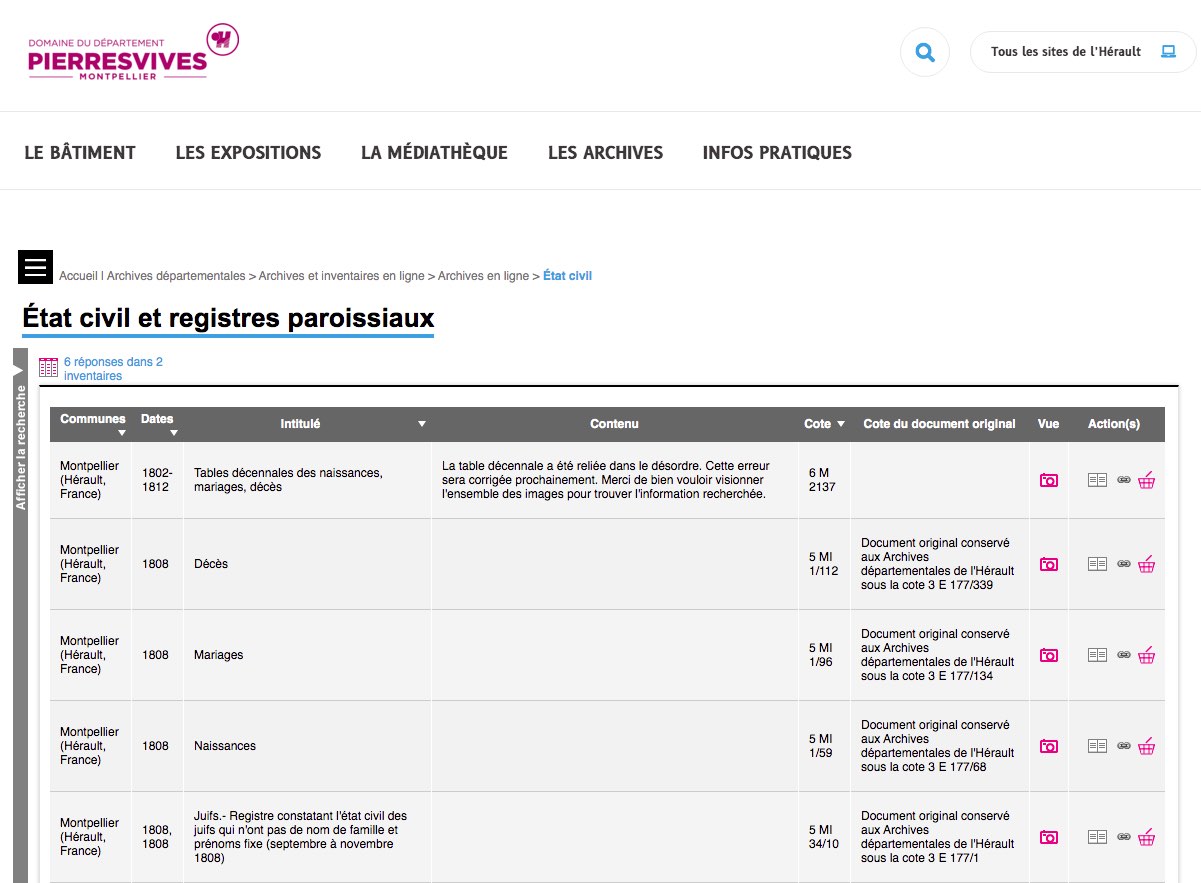Image resolution: width=1201 pixels, height=883 pixels.
Task: Open camera viewer for 1808 Mariages row
Action: click(1048, 655)
